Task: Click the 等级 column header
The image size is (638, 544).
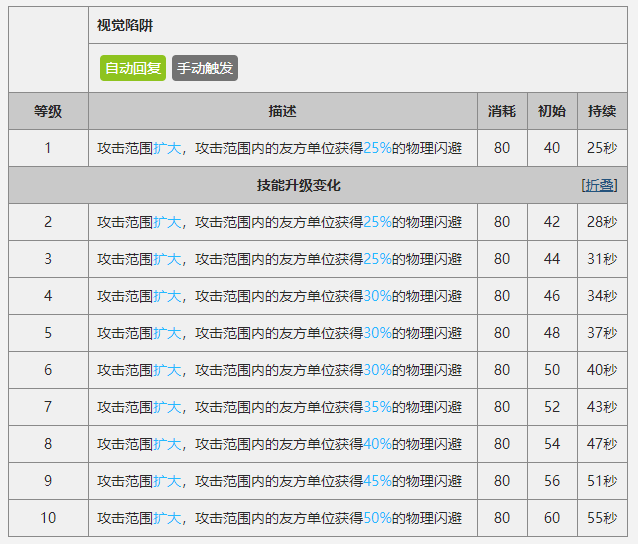Action: (48, 111)
